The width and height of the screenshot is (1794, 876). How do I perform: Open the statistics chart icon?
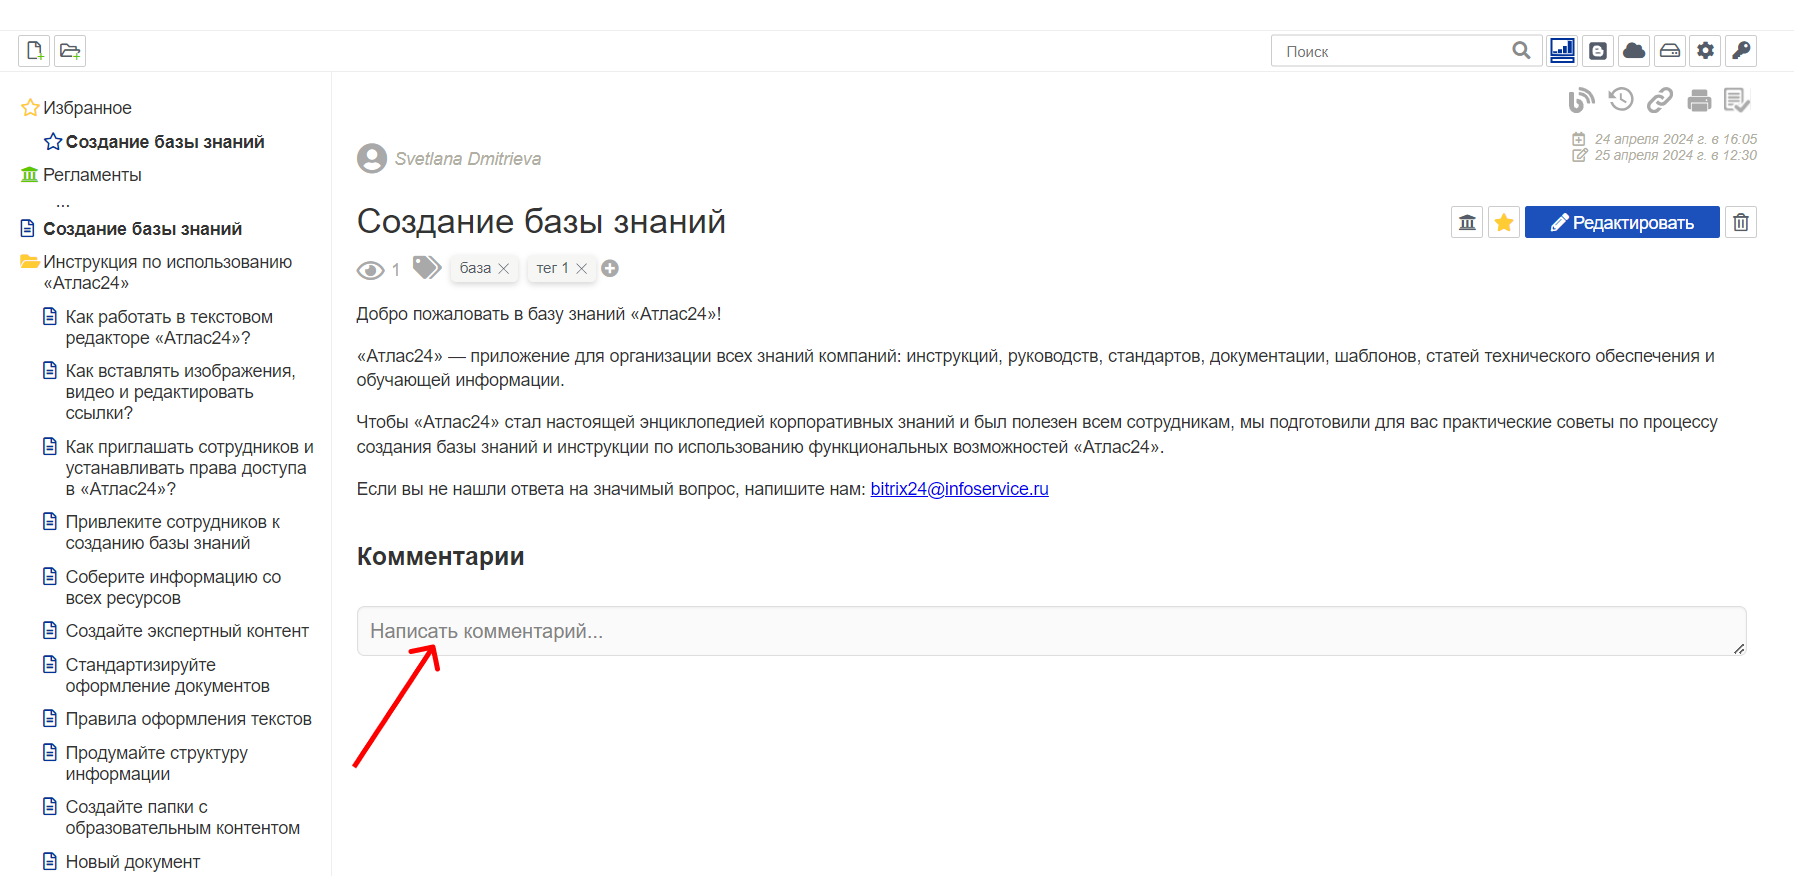(1562, 51)
